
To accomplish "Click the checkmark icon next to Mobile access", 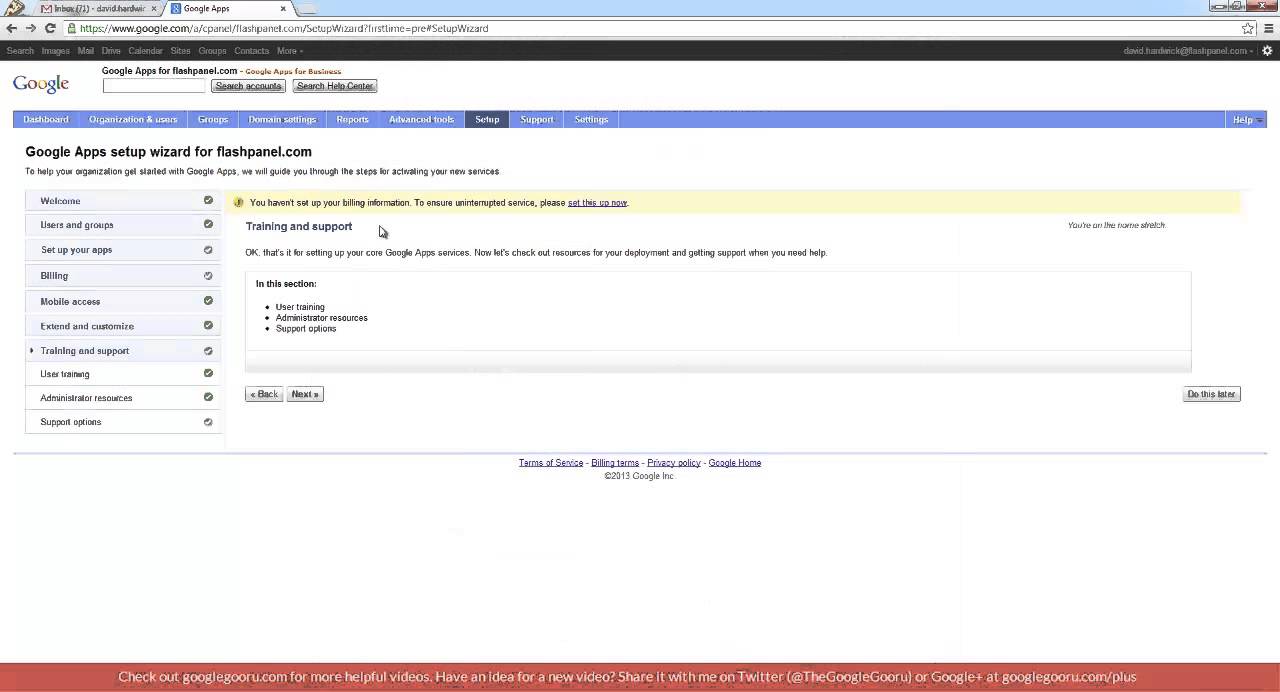I will point(208,301).
